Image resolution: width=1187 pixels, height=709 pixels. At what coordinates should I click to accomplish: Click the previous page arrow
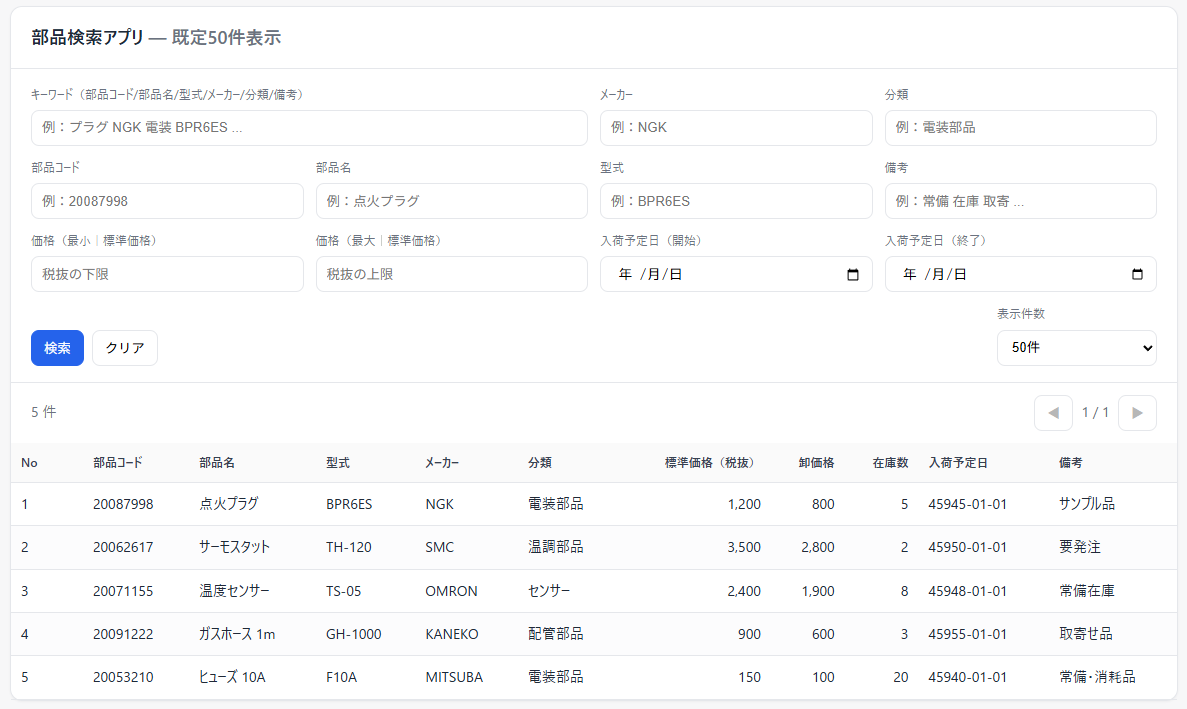coord(1053,412)
